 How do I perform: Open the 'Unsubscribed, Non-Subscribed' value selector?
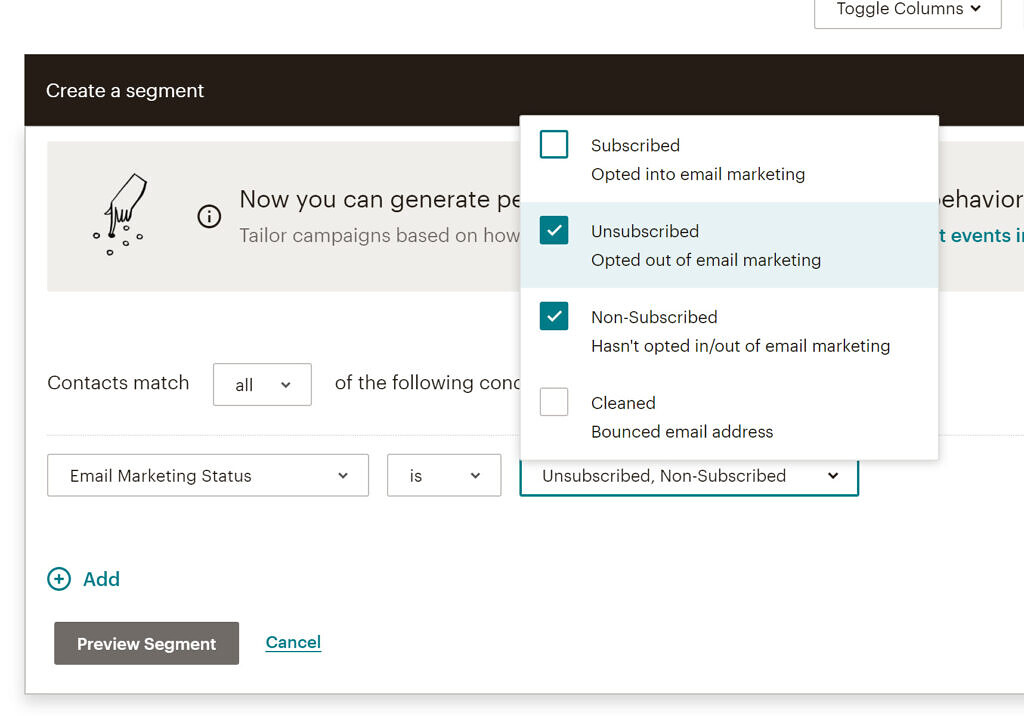pyautogui.click(x=688, y=476)
